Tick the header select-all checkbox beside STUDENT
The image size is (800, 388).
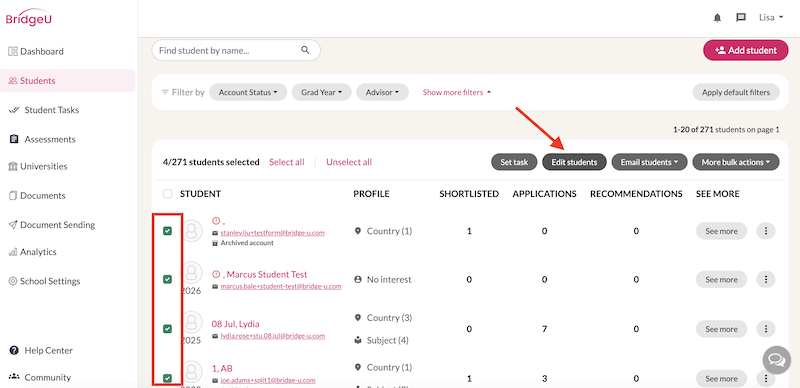pos(167,194)
